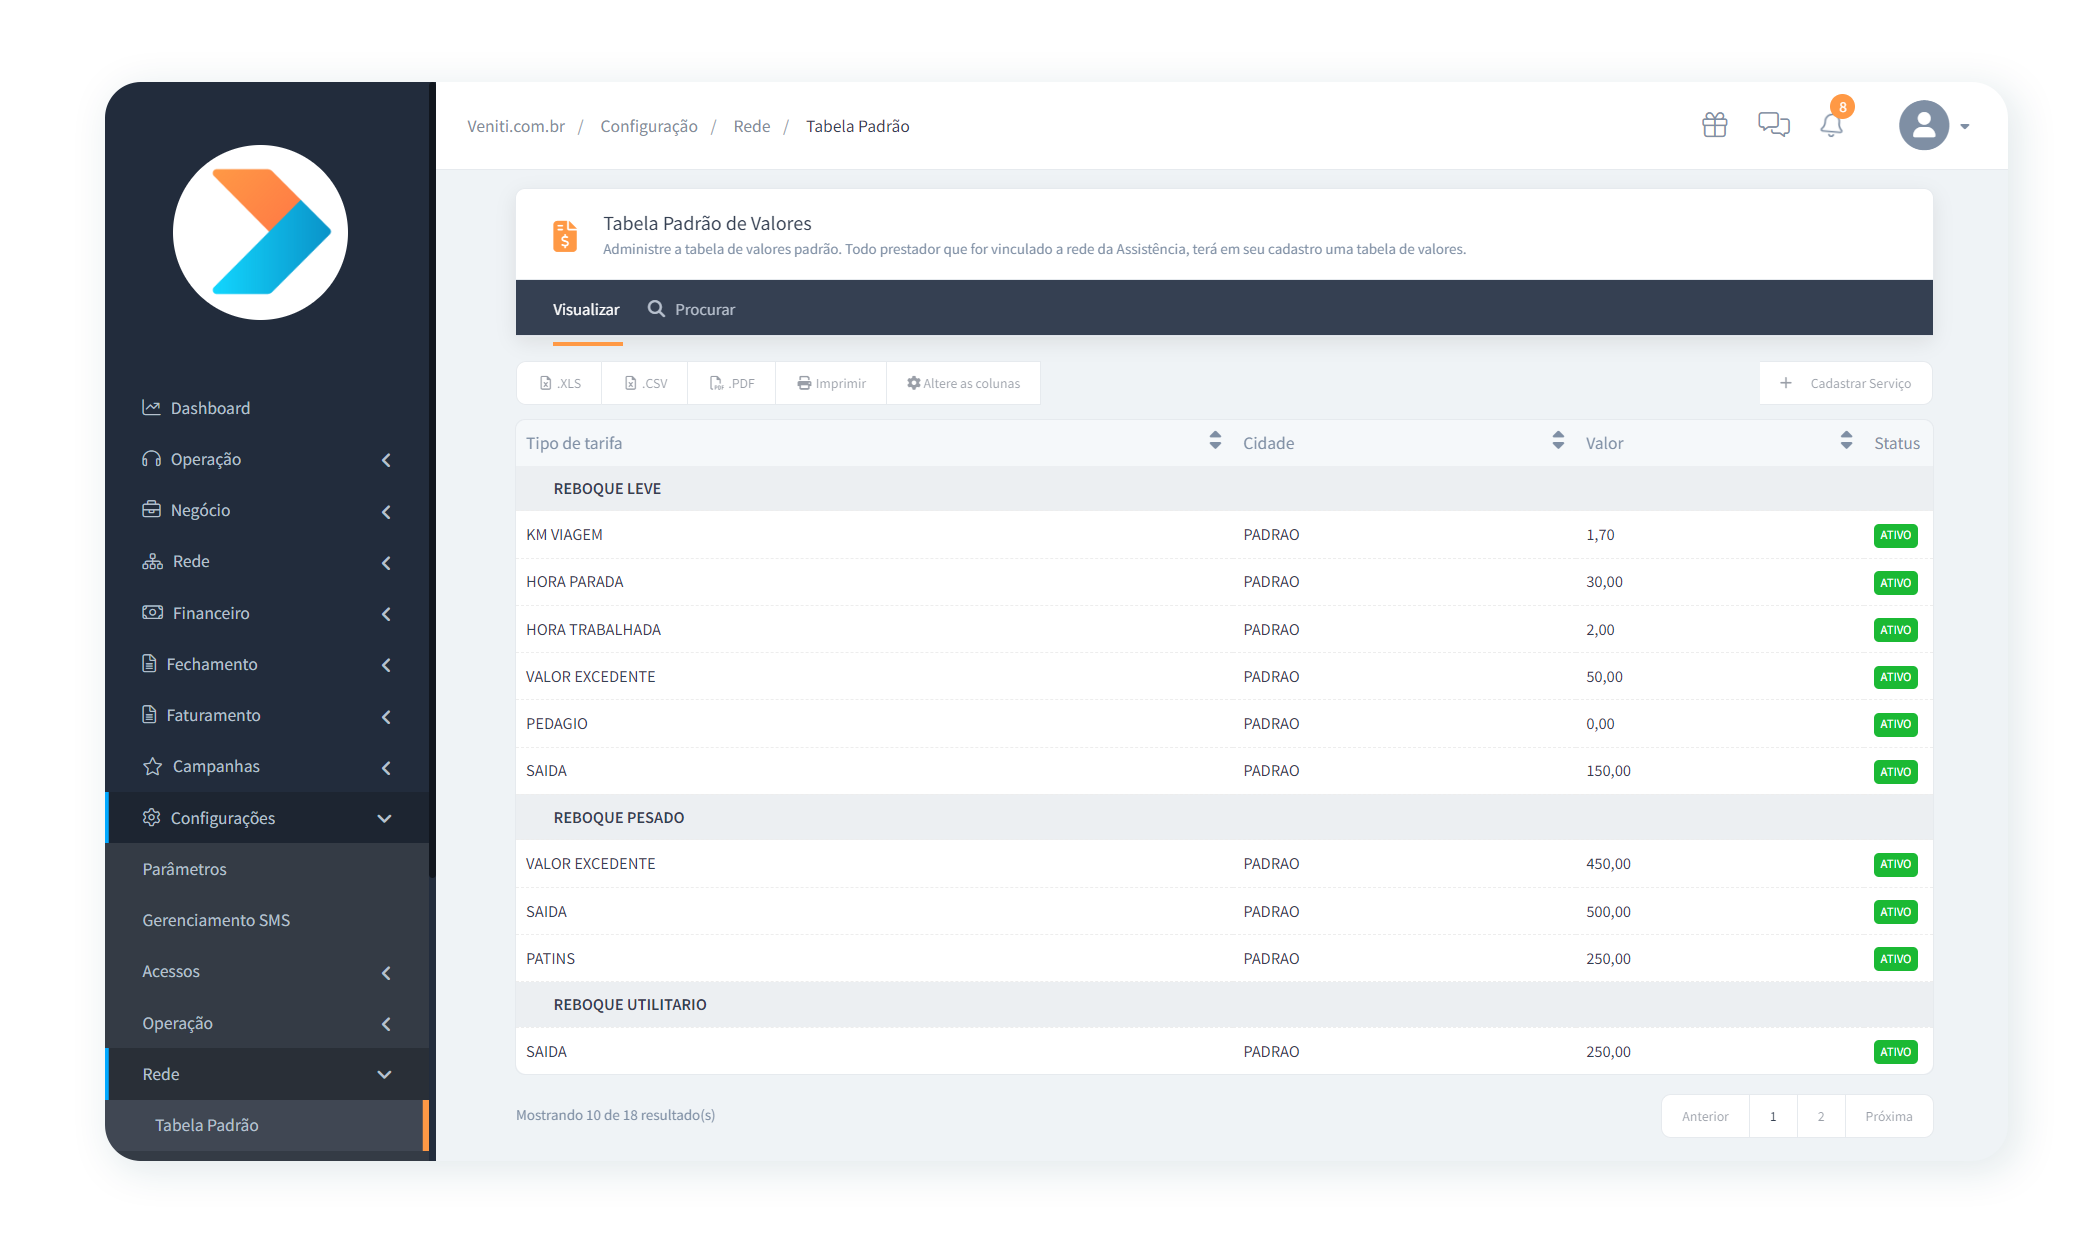The image size is (2095, 1243).
Task: Expand main Rede menu chevron
Action: tap(386, 563)
